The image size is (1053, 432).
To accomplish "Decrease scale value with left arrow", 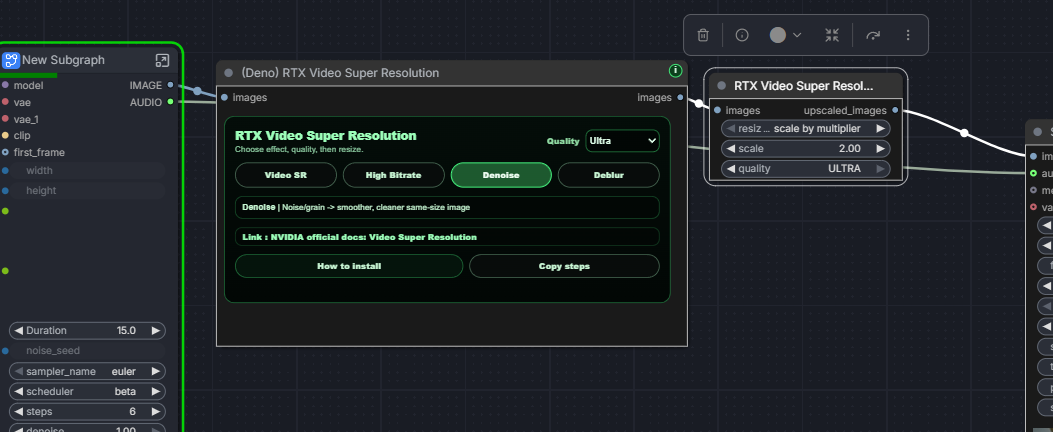I will [730, 148].
